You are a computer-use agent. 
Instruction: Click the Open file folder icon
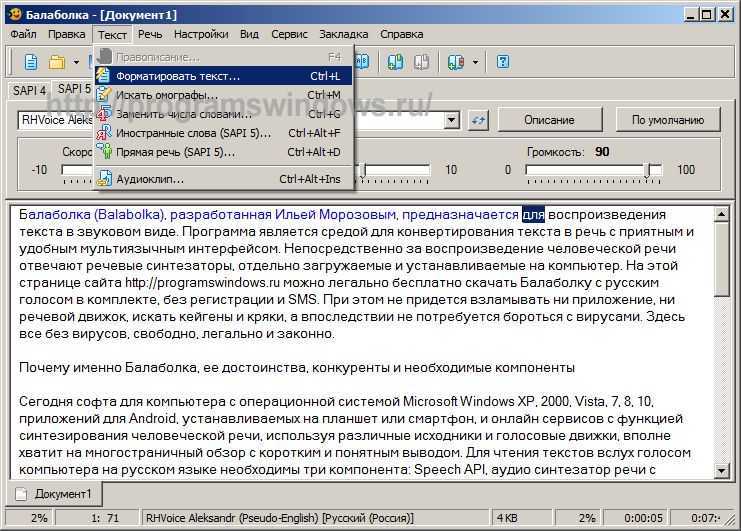pyautogui.click(x=57, y=62)
